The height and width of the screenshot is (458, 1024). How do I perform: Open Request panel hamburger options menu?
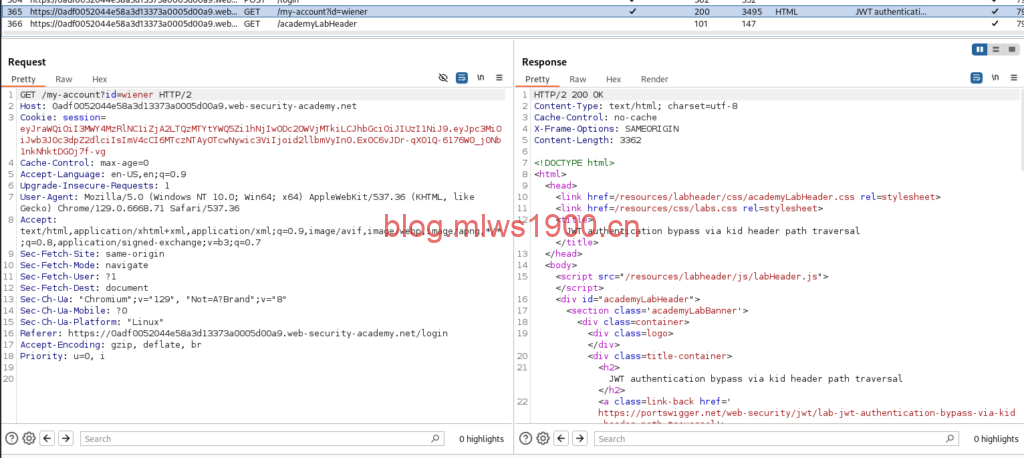point(500,77)
